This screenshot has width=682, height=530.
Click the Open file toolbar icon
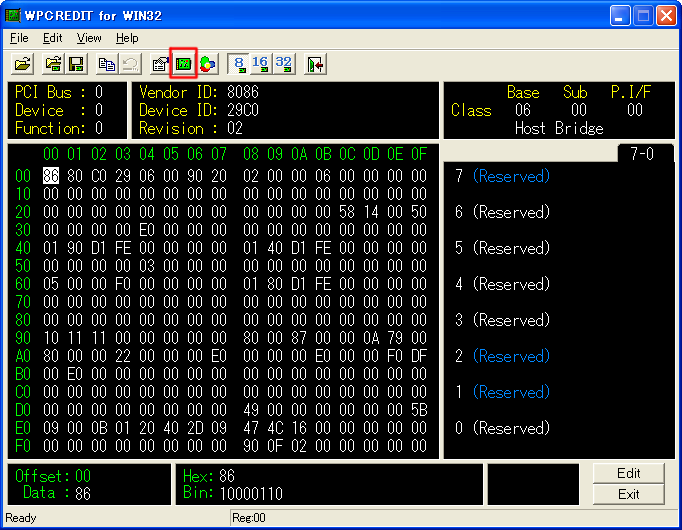pos(22,64)
